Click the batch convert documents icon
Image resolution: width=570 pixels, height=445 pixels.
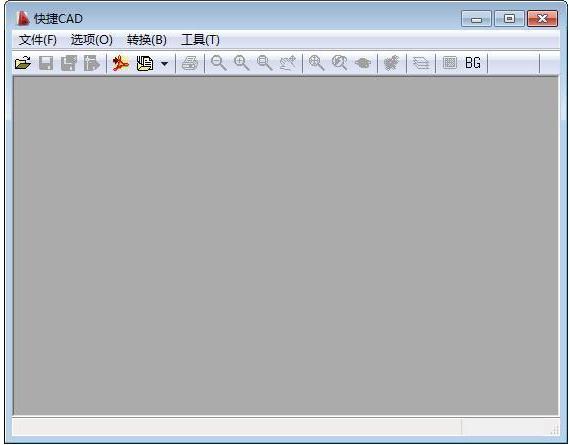point(145,63)
